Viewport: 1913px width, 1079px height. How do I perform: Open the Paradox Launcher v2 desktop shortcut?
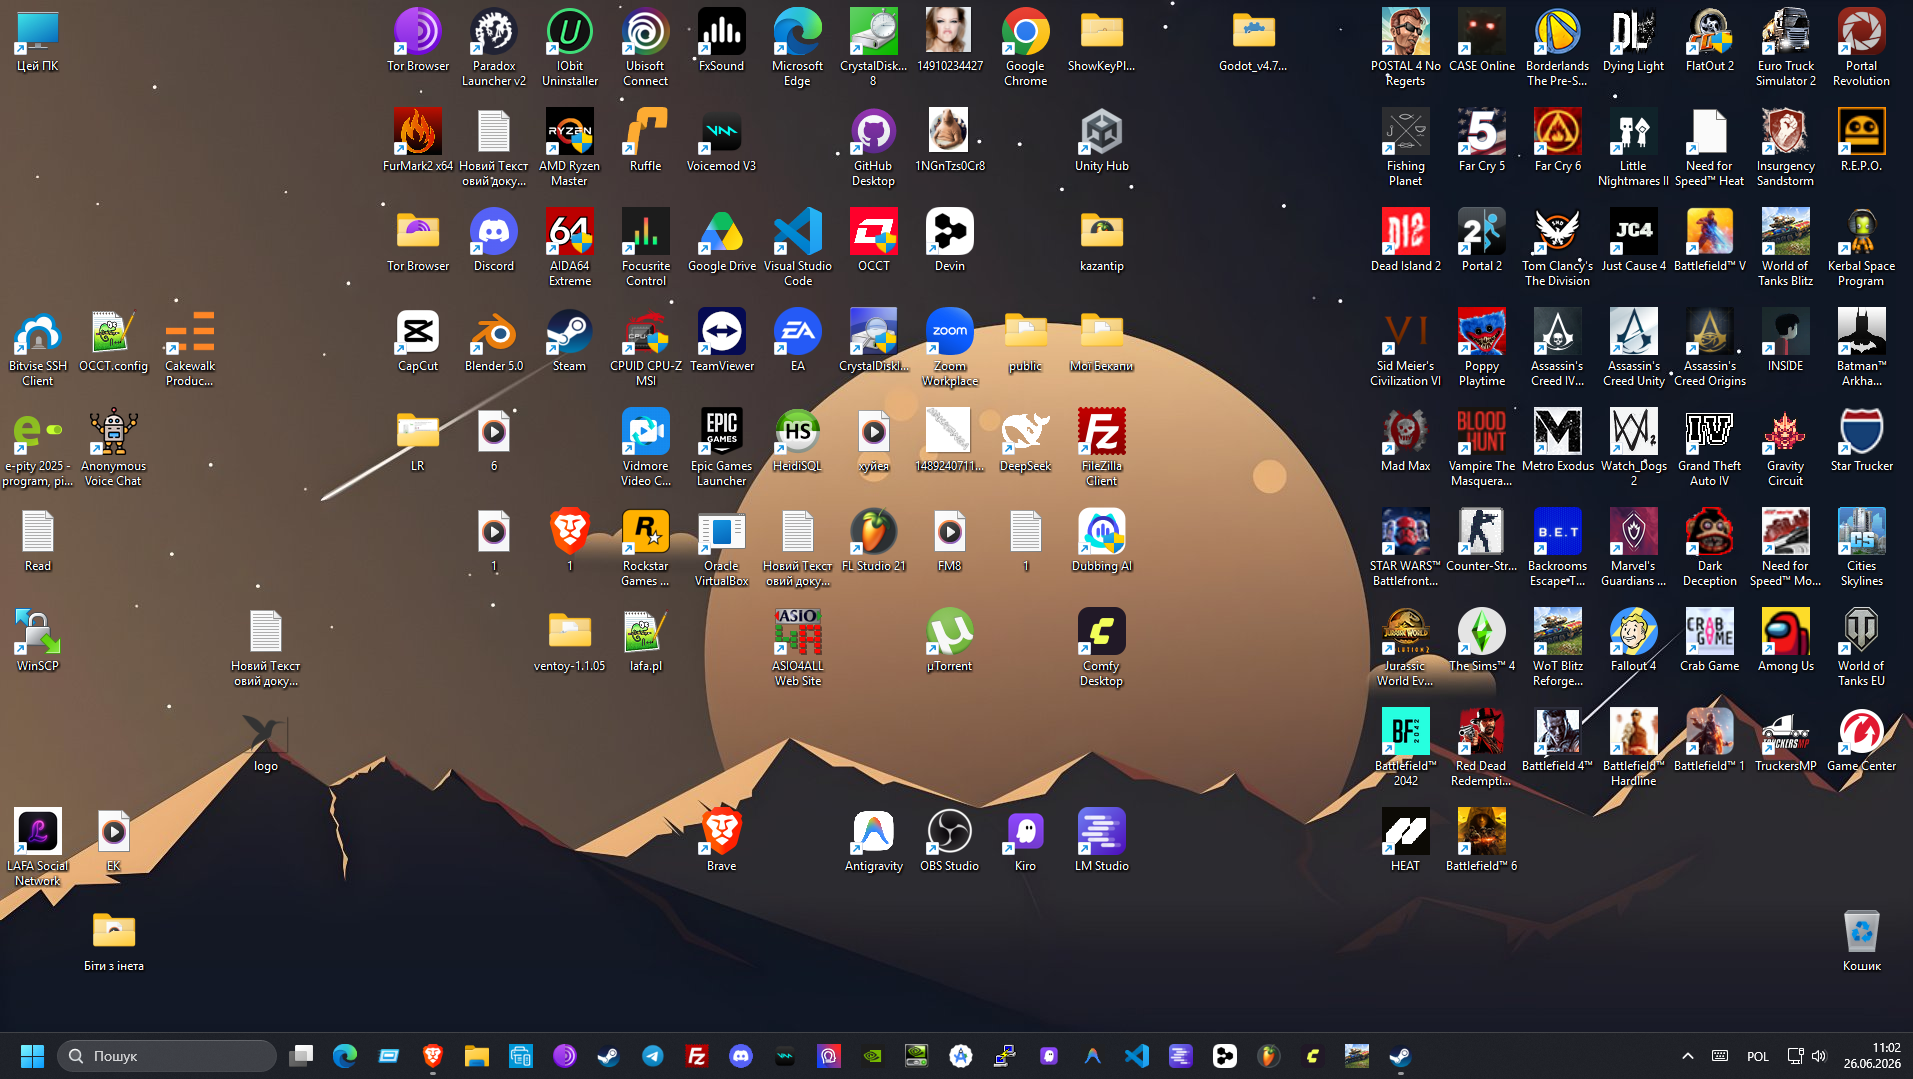coord(494,47)
